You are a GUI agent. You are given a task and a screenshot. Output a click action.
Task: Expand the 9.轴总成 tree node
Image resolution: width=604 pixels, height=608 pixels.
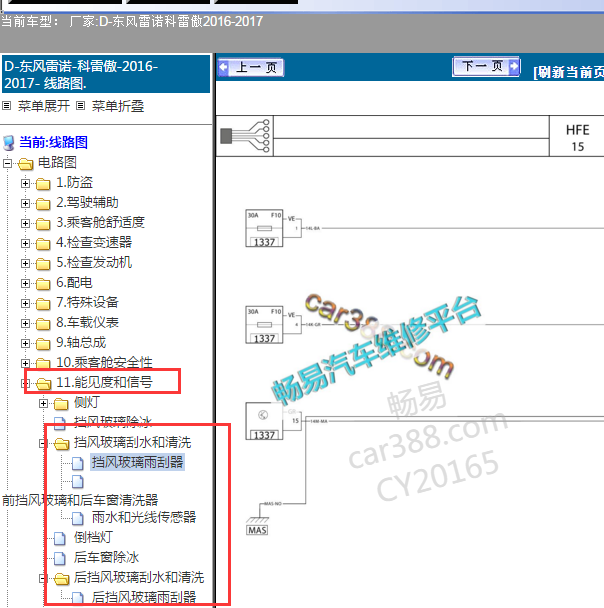pos(25,343)
